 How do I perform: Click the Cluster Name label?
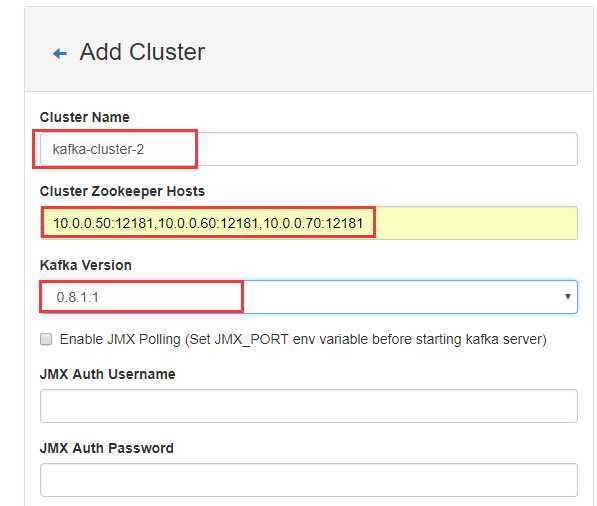pos(85,117)
